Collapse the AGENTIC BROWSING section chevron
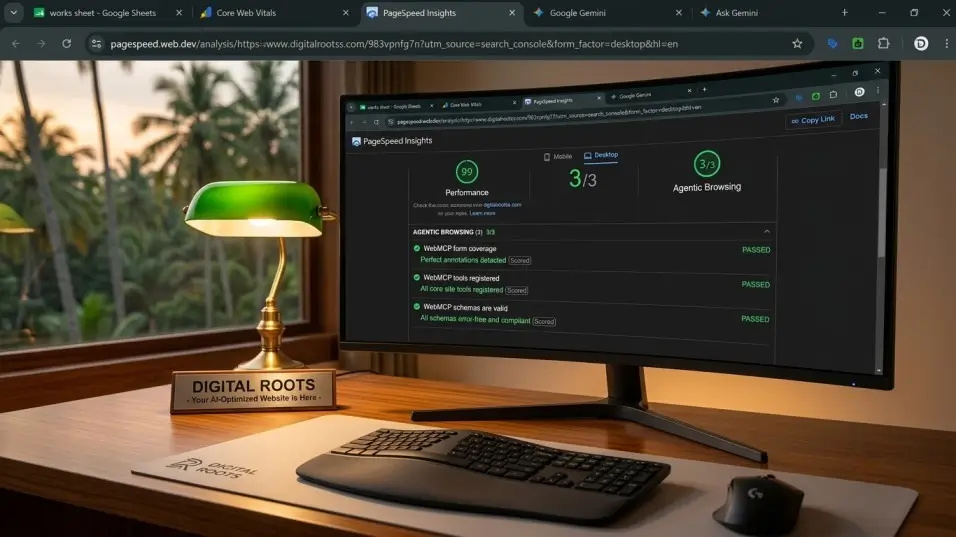 (767, 232)
